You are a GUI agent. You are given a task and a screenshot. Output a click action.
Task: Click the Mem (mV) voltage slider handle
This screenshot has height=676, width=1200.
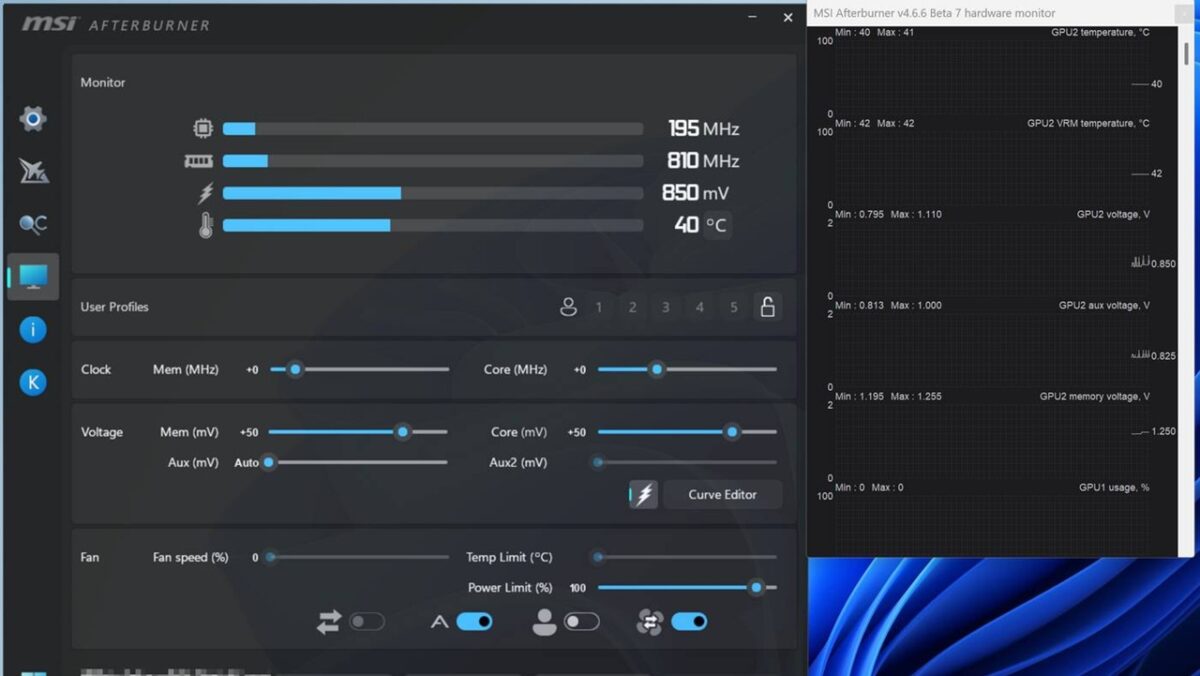tap(403, 432)
